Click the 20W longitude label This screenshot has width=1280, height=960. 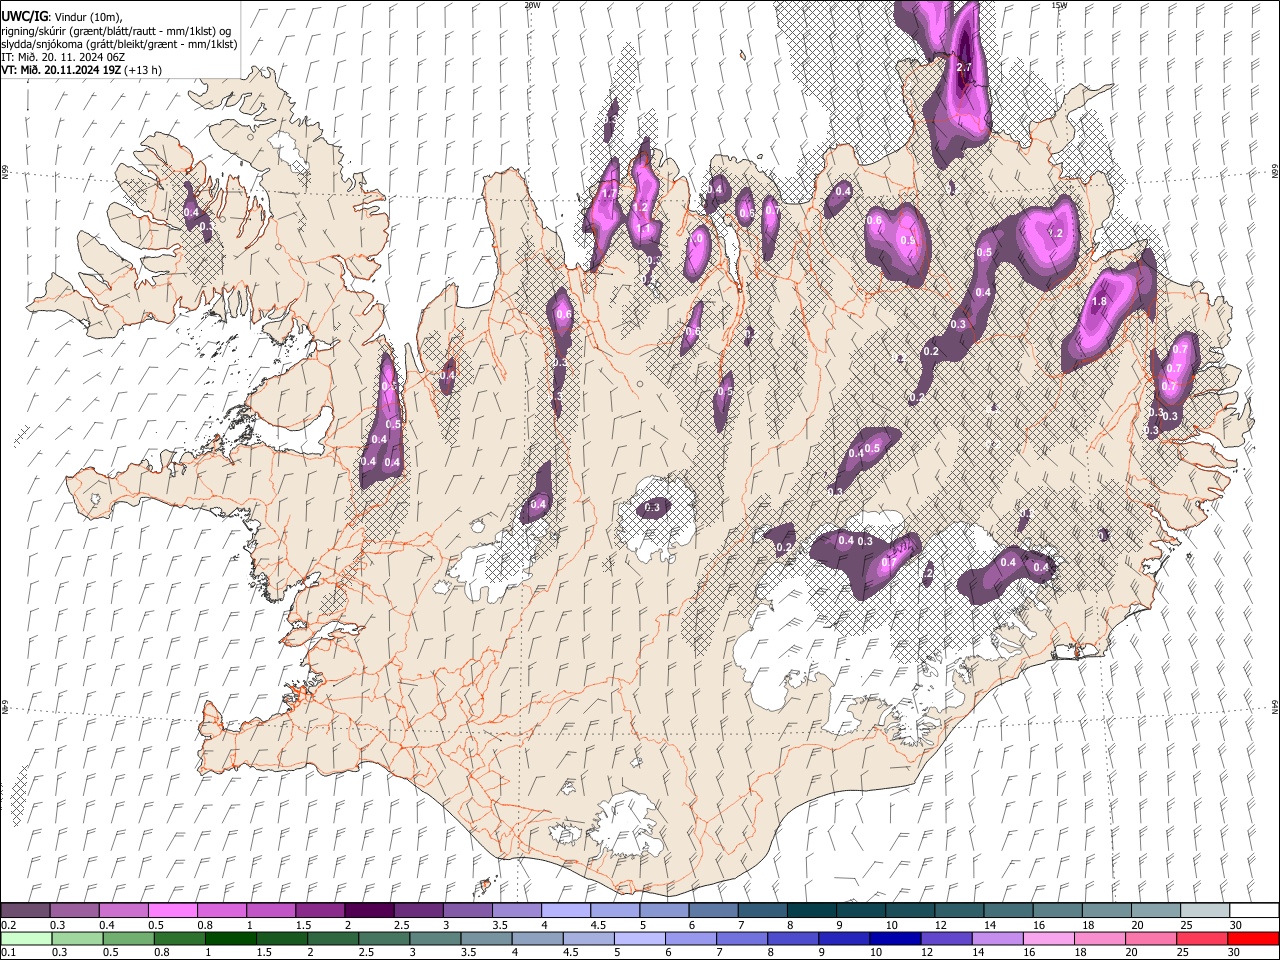click(x=532, y=5)
